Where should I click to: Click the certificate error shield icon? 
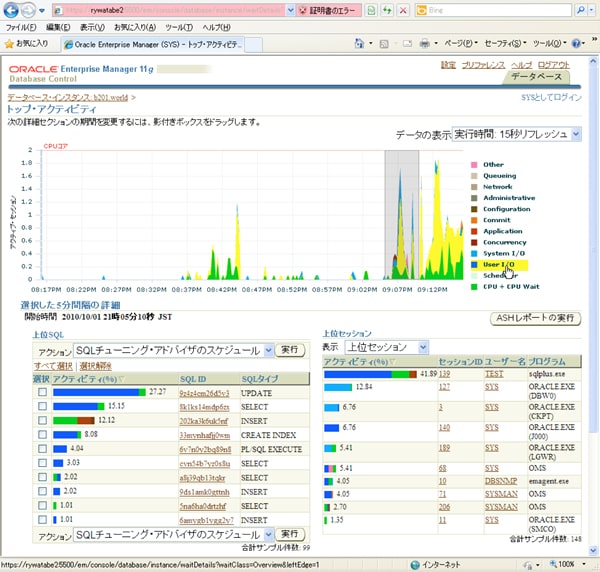point(302,10)
